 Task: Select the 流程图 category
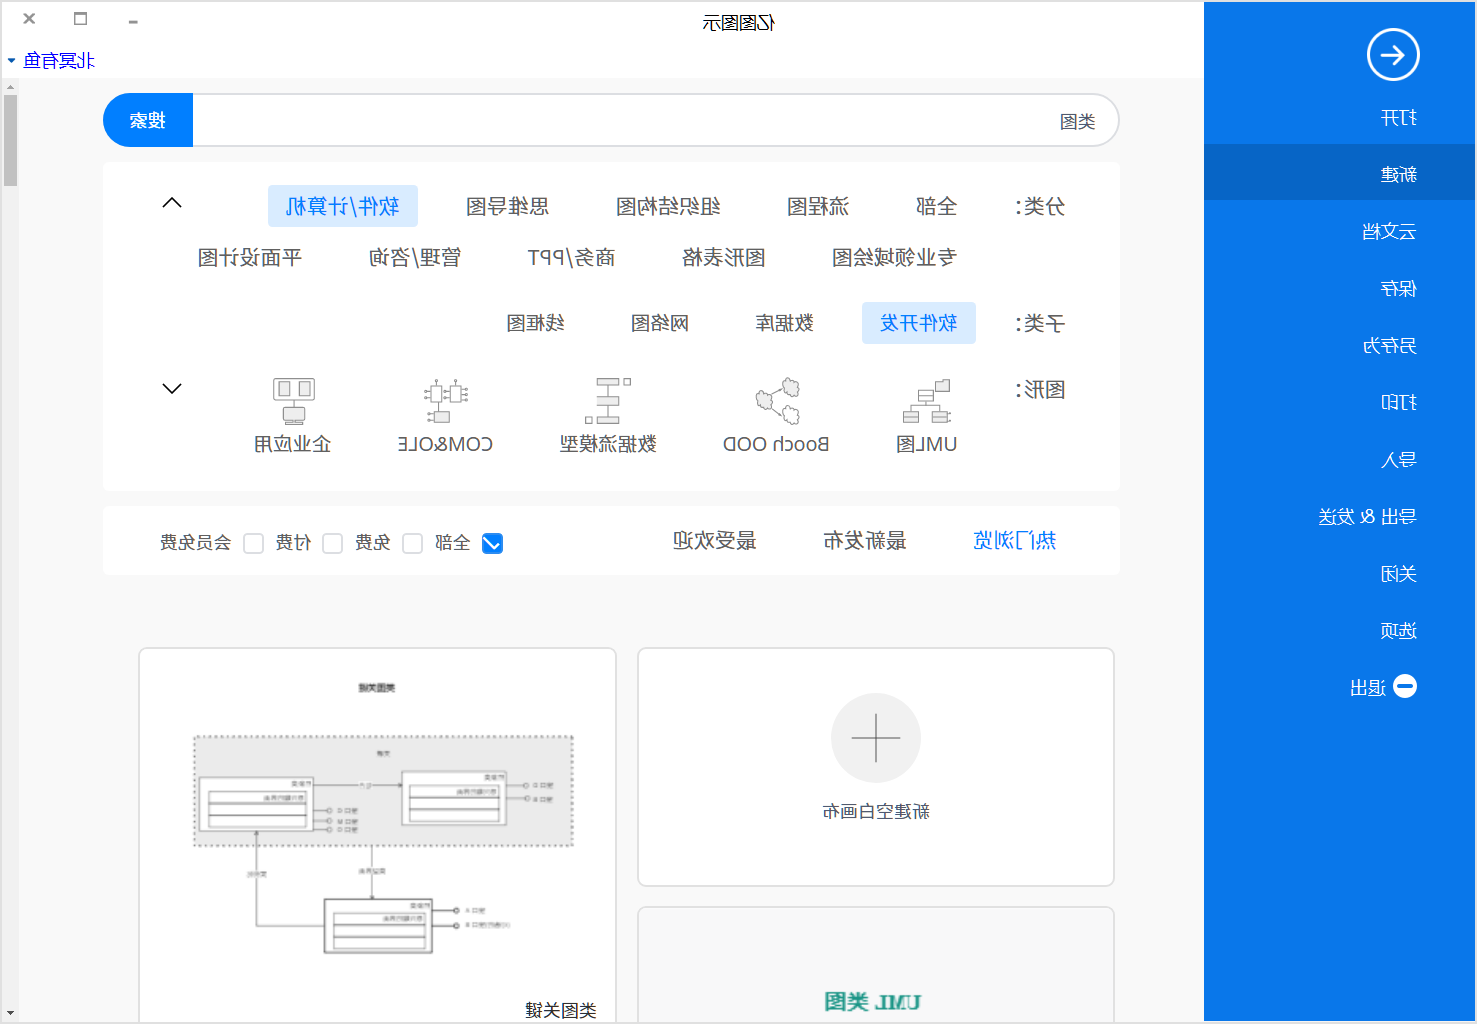coord(818,206)
